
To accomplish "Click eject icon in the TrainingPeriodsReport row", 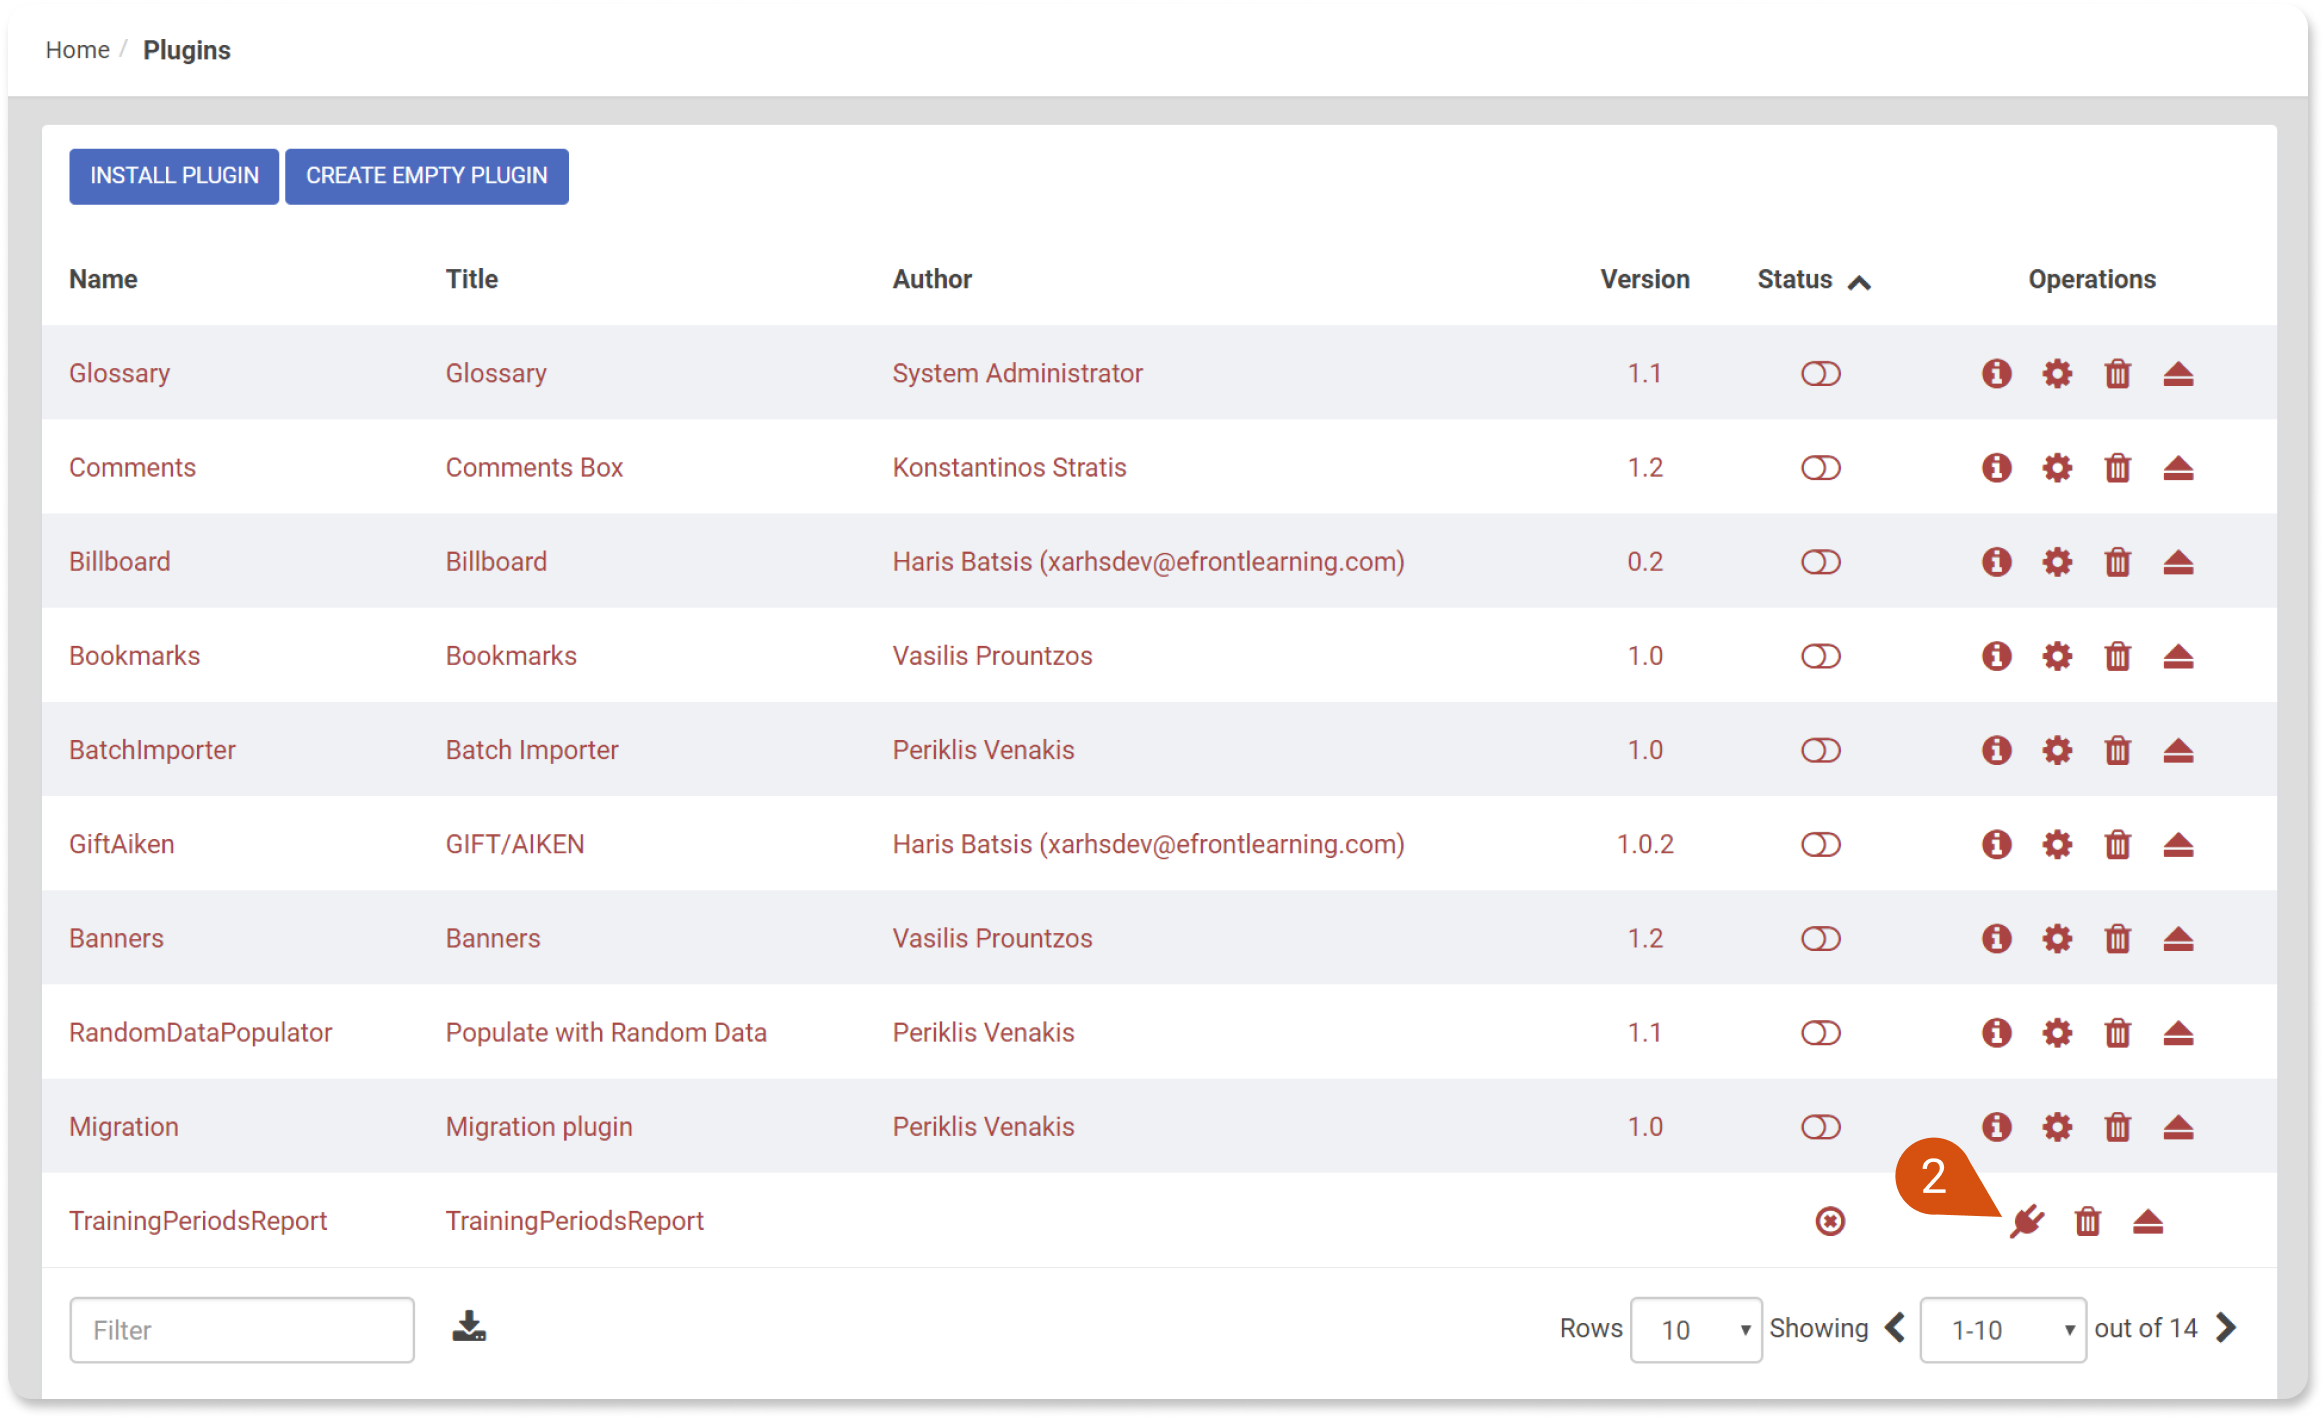I will [x=2148, y=1221].
